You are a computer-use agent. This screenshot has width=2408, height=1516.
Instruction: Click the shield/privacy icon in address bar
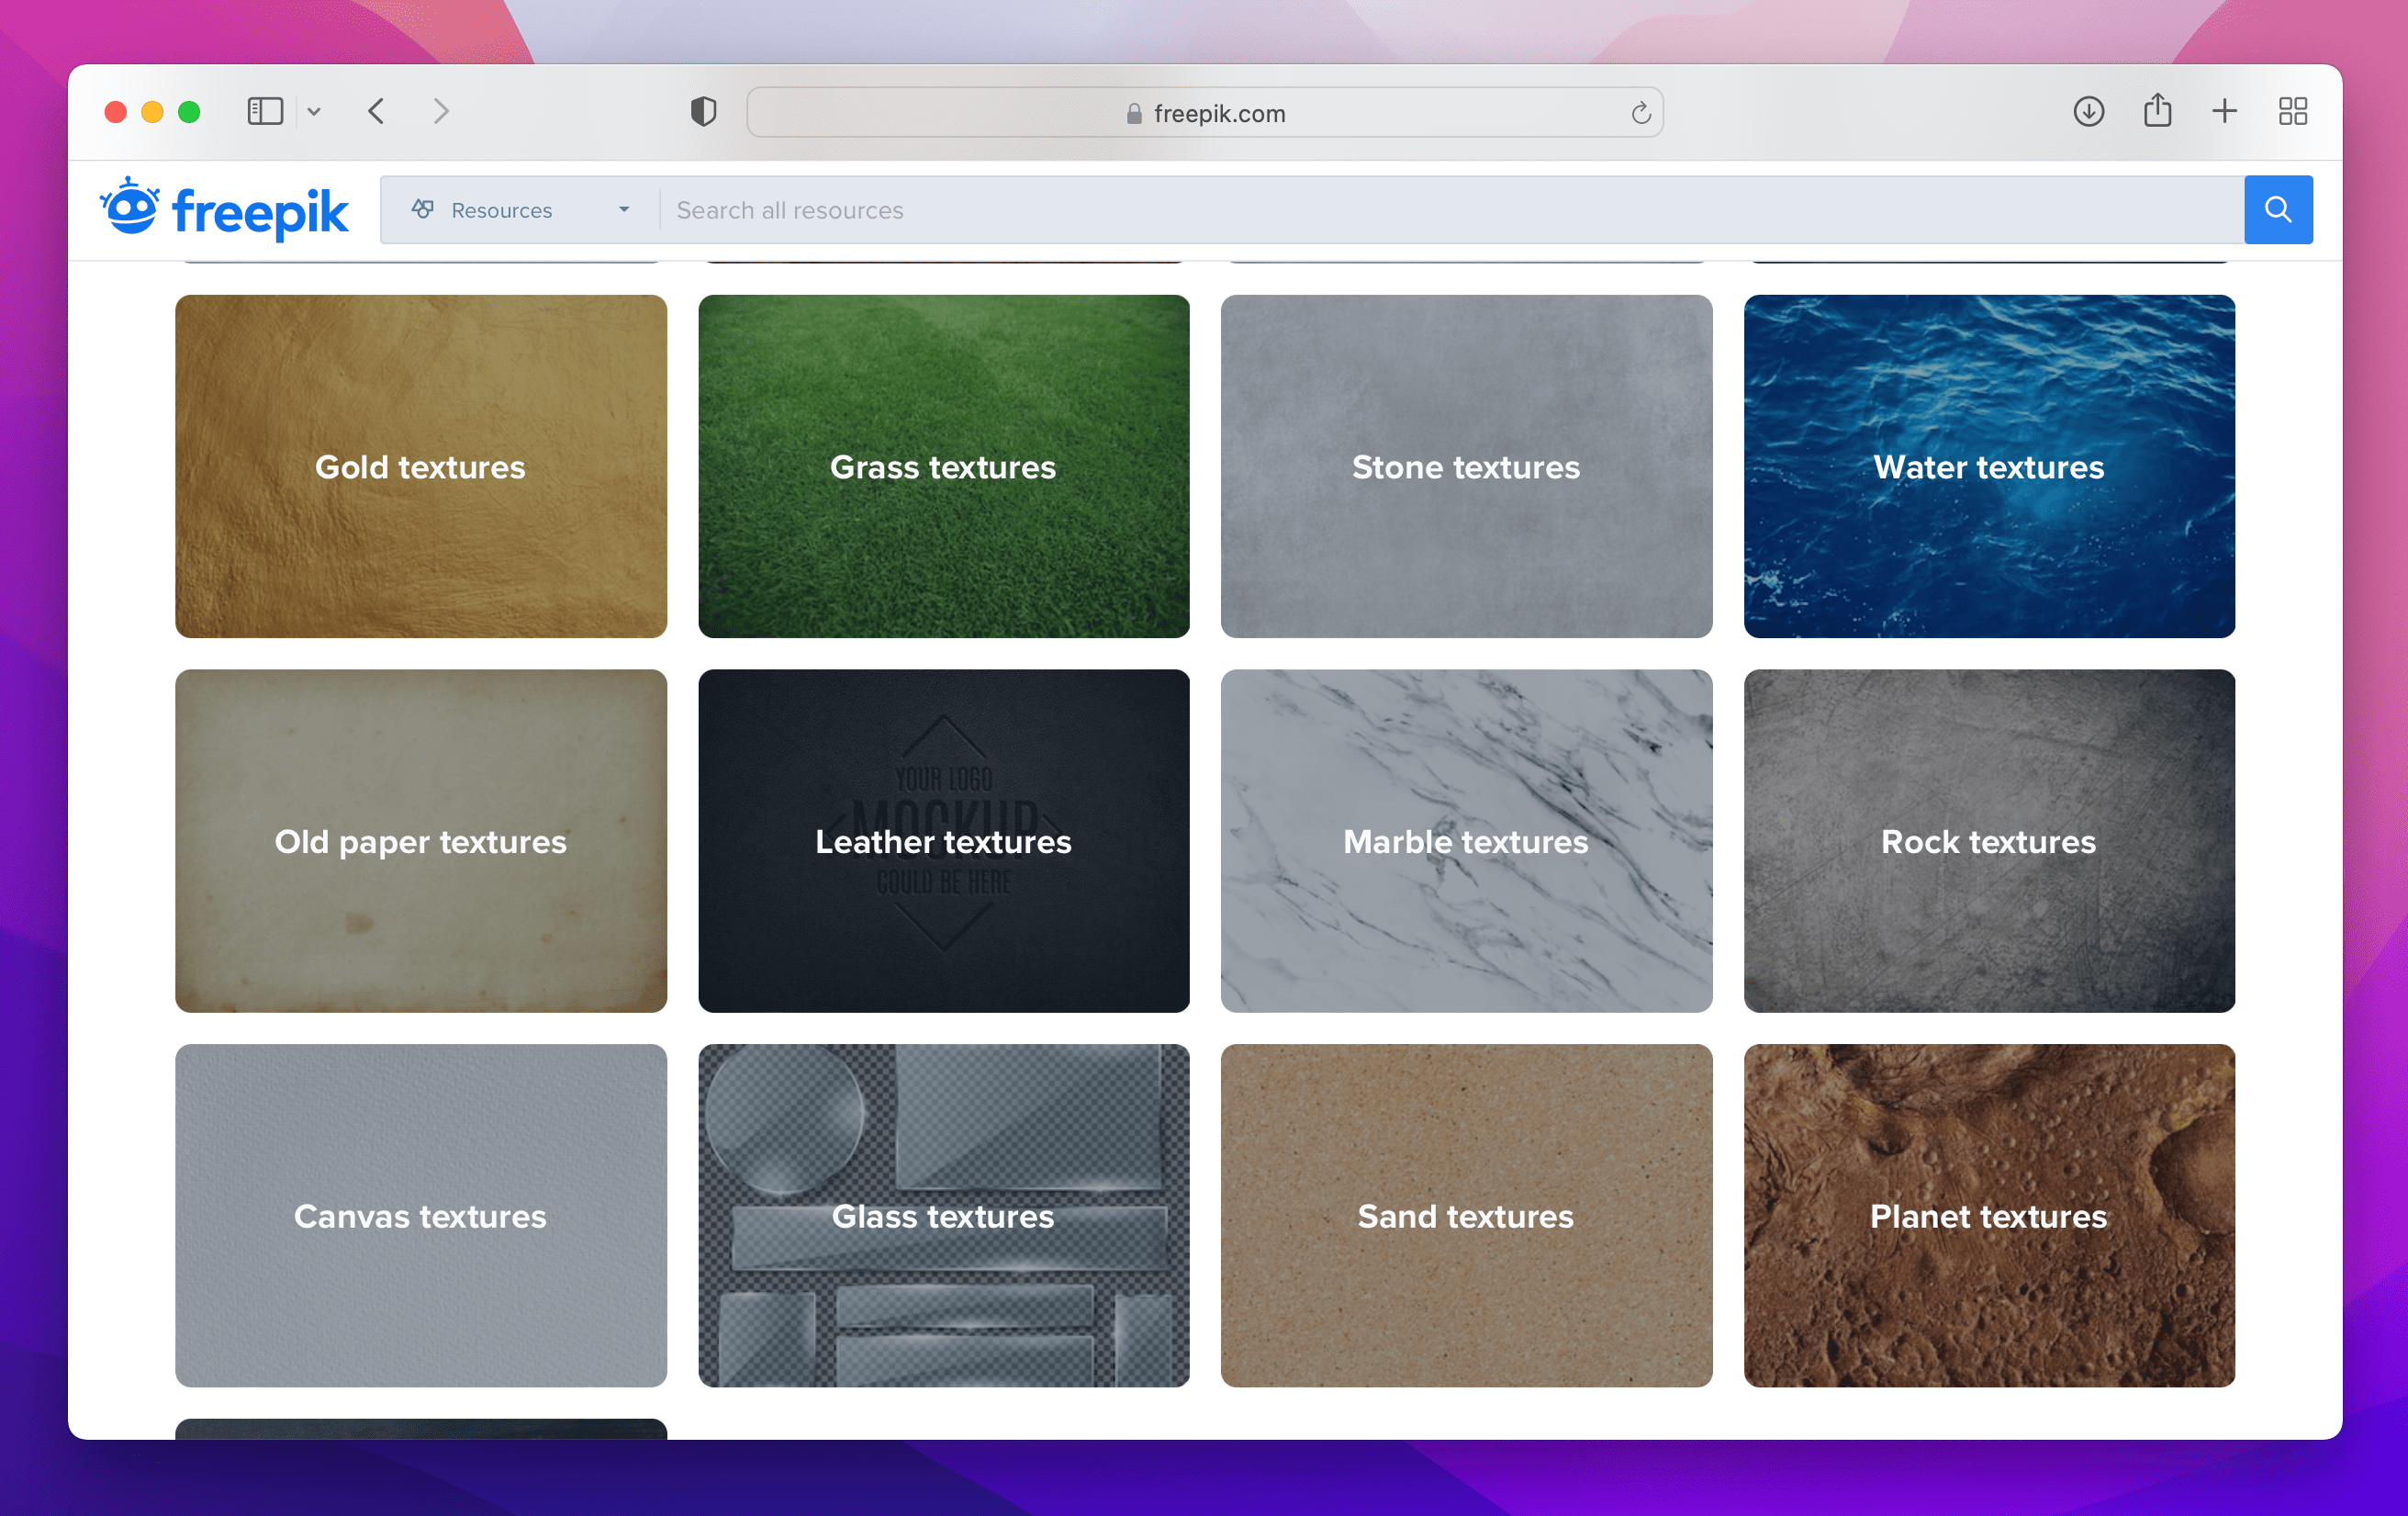(700, 110)
